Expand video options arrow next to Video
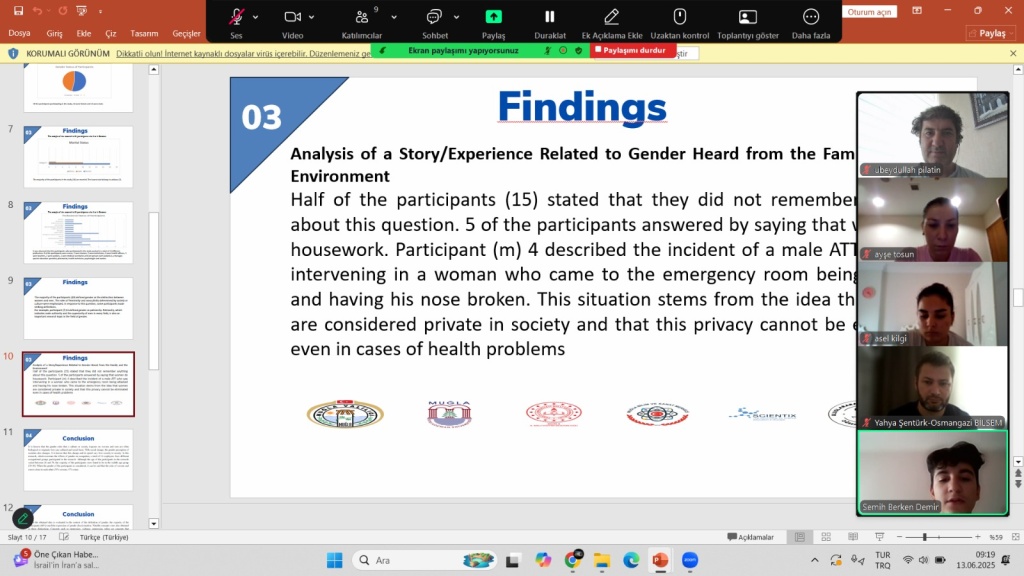Image resolution: width=1024 pixels, height=576 pixels. [312, 17]
